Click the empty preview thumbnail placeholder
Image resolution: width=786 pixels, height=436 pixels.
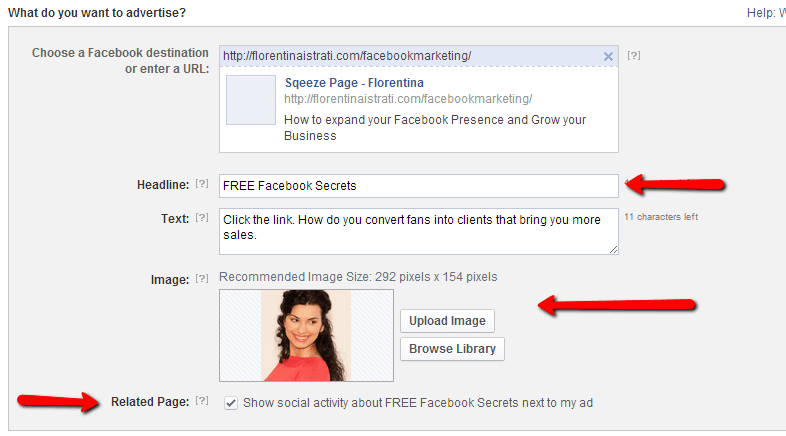[x=251, y=100]
